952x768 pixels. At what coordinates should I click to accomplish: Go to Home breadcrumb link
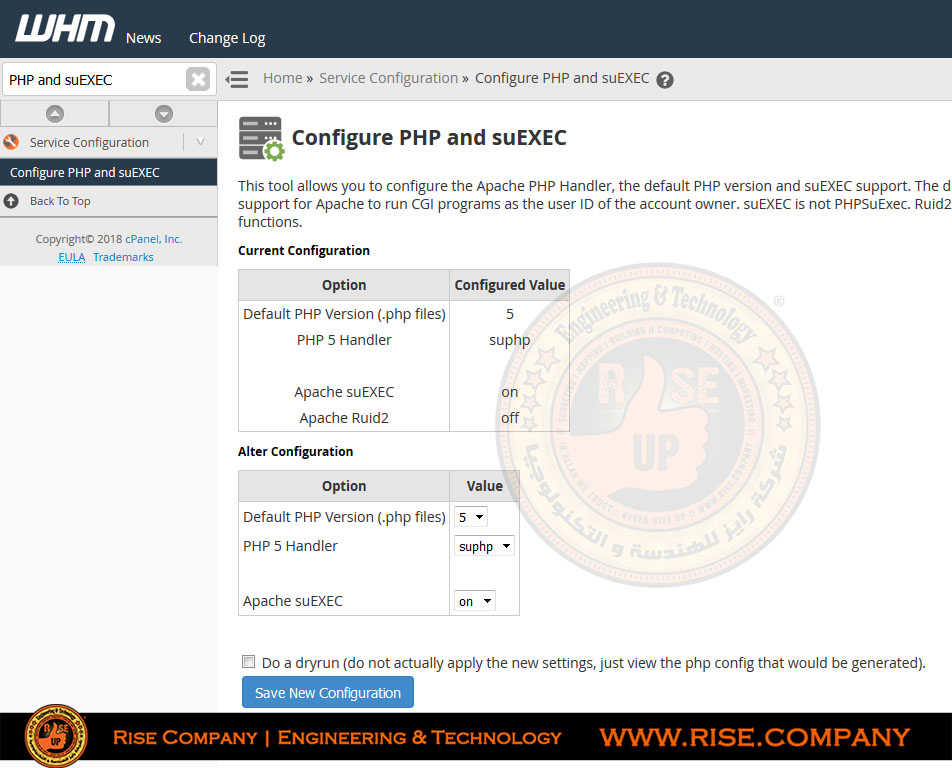click(282, 78)
